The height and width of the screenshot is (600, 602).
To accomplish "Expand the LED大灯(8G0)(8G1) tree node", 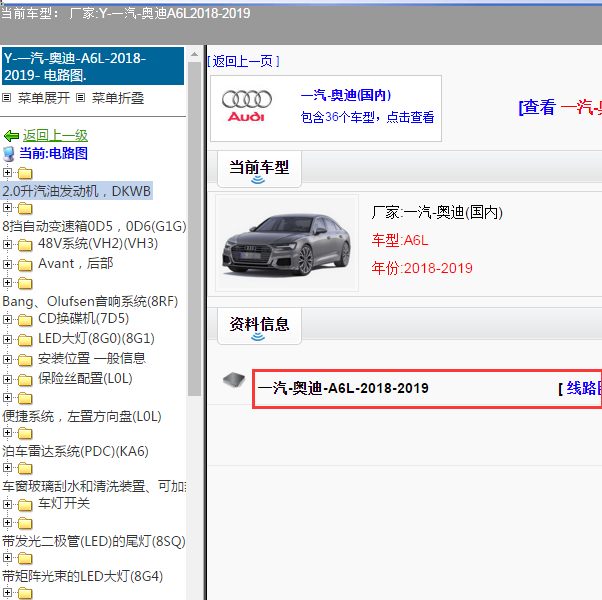I will click(x=7, y=339).
